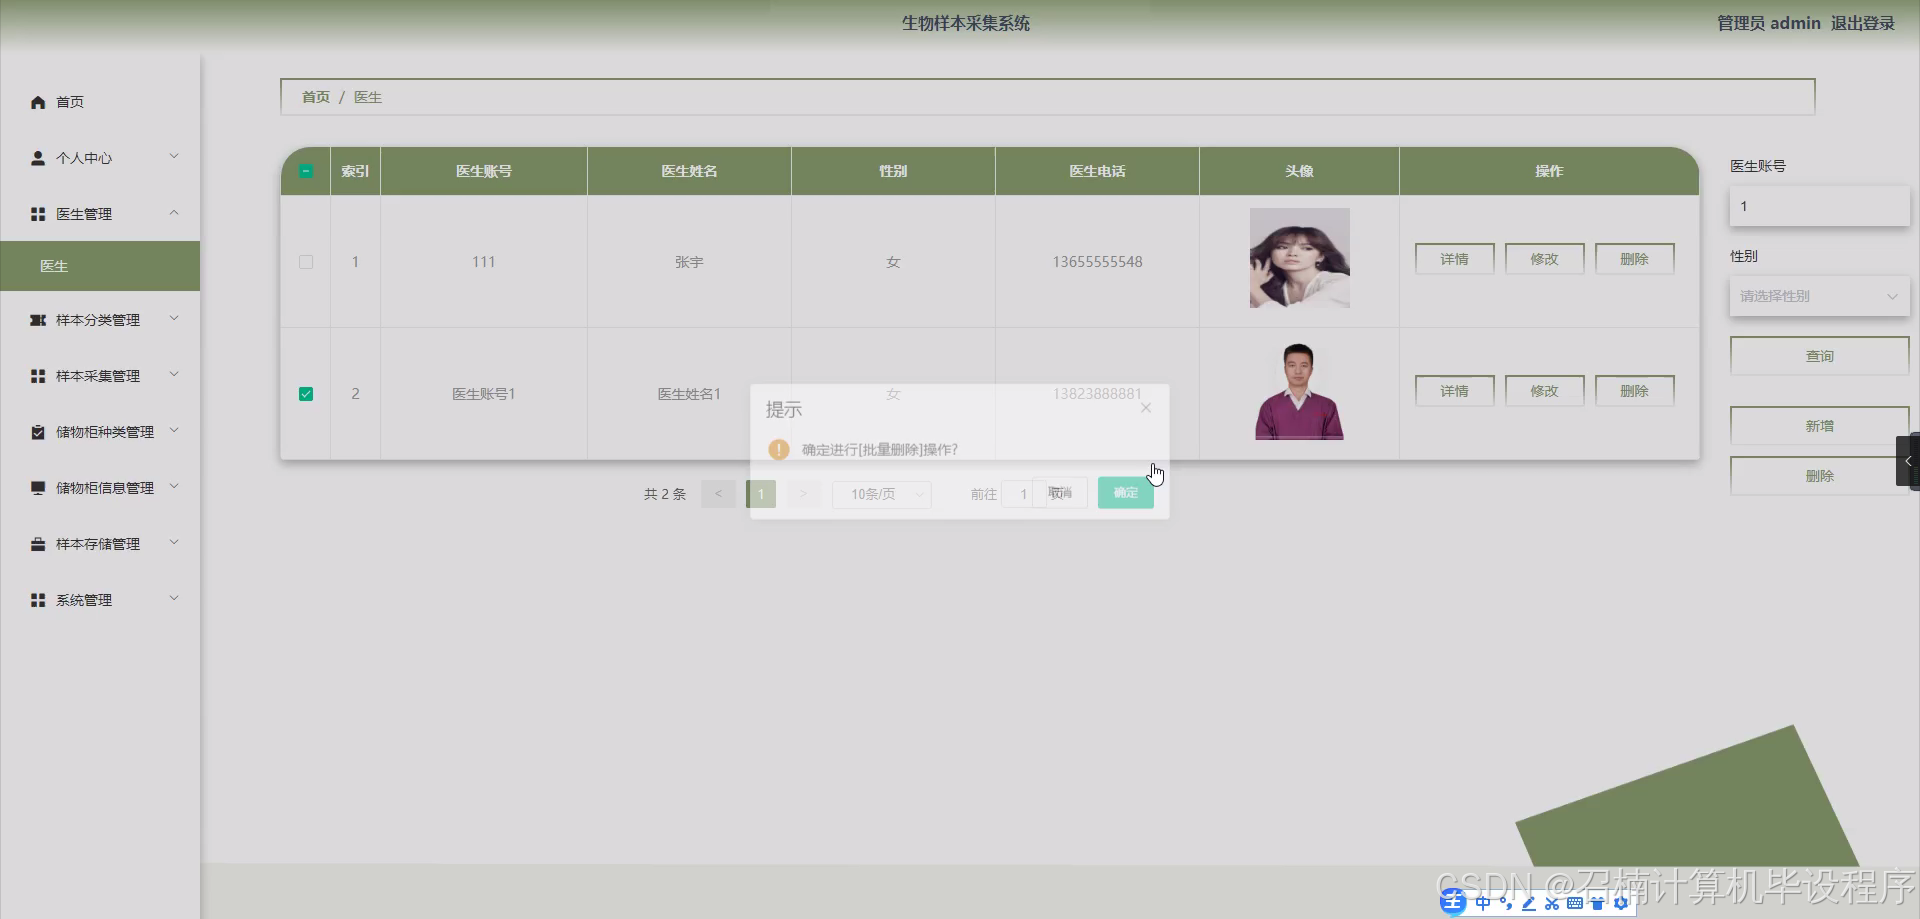Screen dimensions: 1920x919
Task: Click the monitor icon beside 储物柜信息管理
Action: [38, 488]
